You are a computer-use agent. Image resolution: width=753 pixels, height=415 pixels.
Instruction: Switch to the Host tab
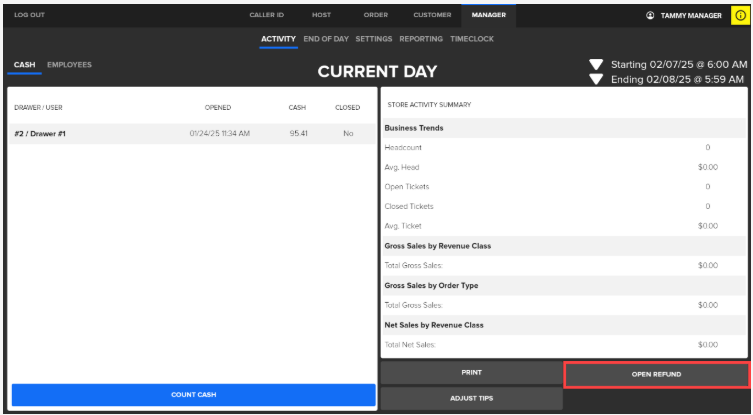pyautogui.click(x=321, y=15)
